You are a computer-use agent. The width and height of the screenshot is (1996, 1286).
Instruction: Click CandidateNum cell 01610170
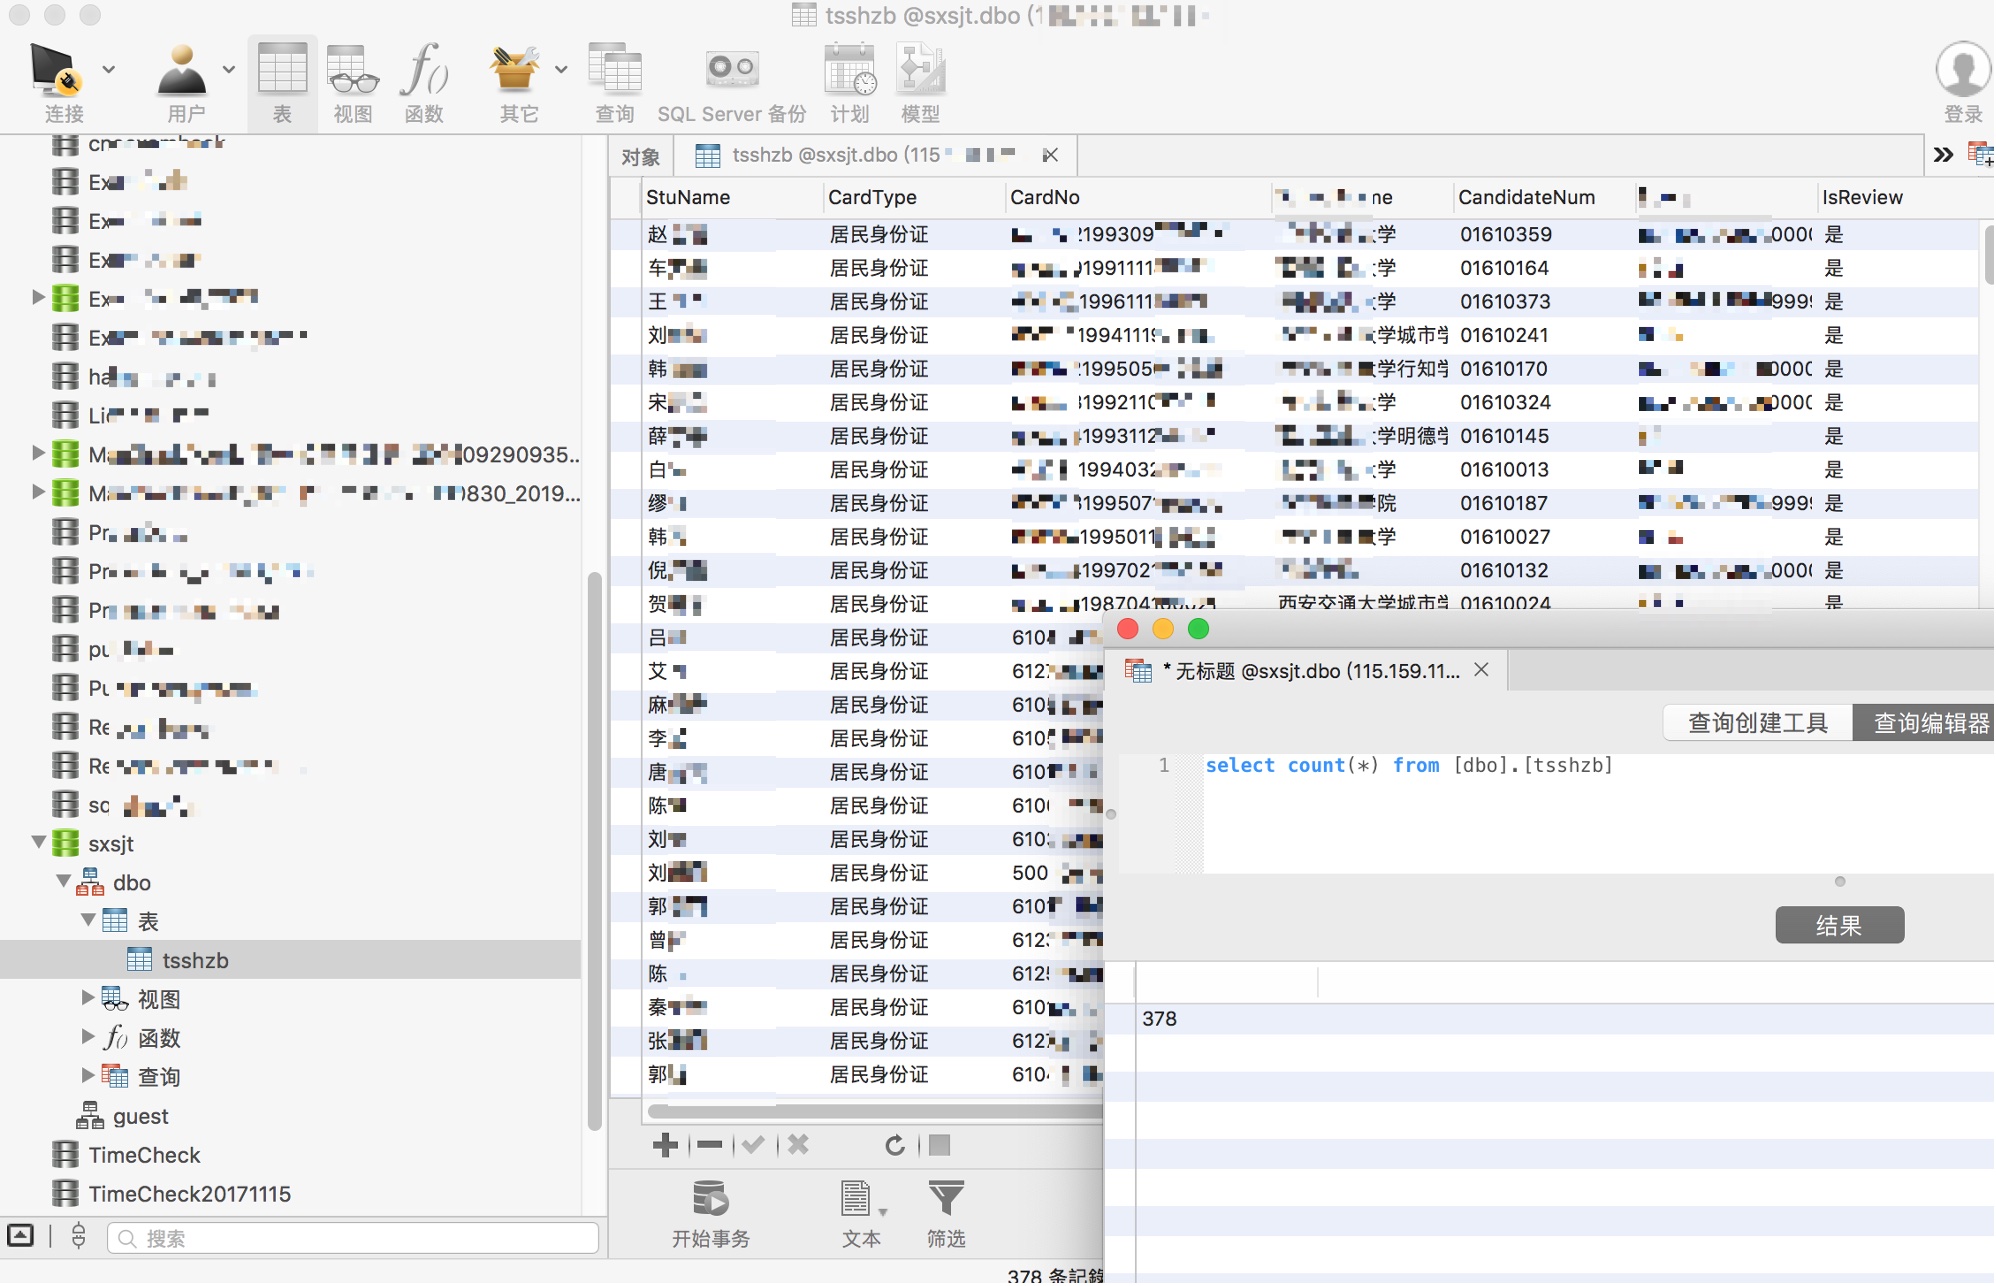[1504, 369]
